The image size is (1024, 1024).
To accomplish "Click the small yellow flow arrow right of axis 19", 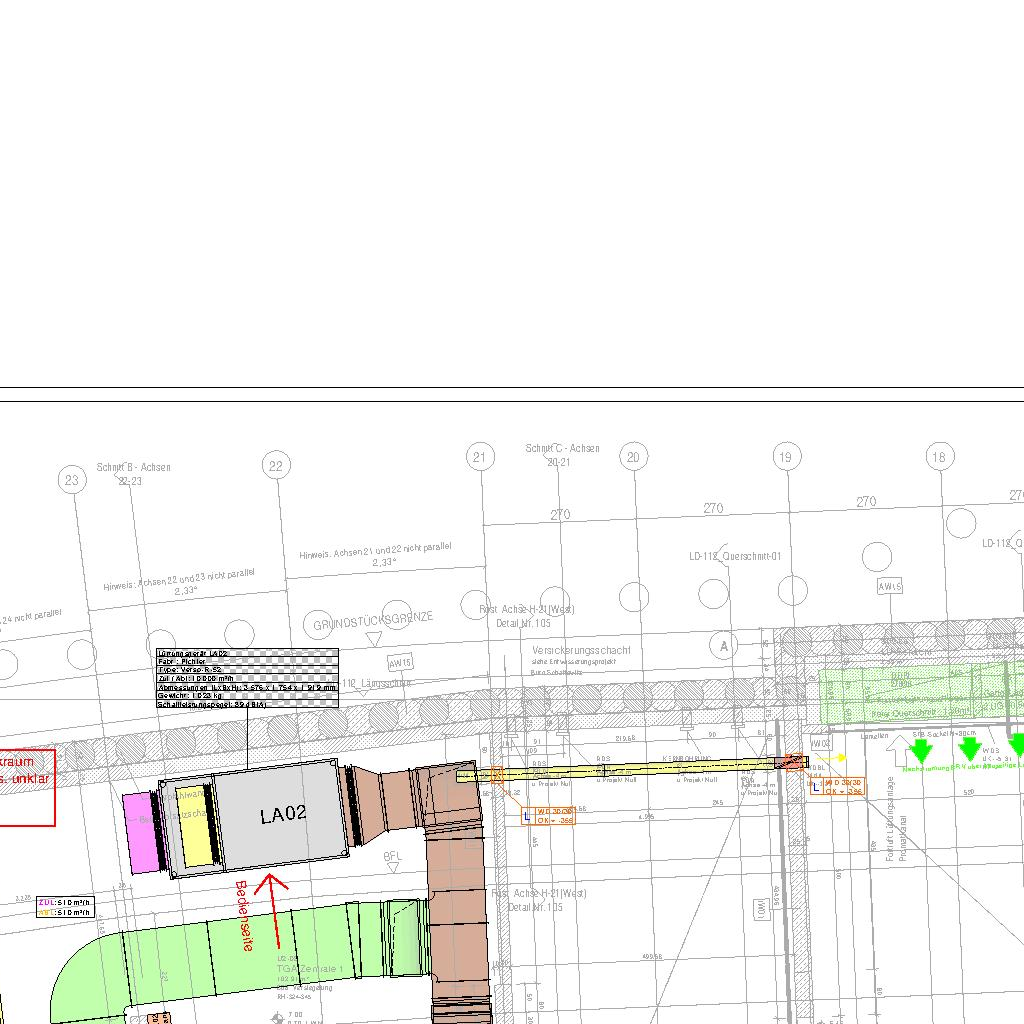I will coord(831,758).
